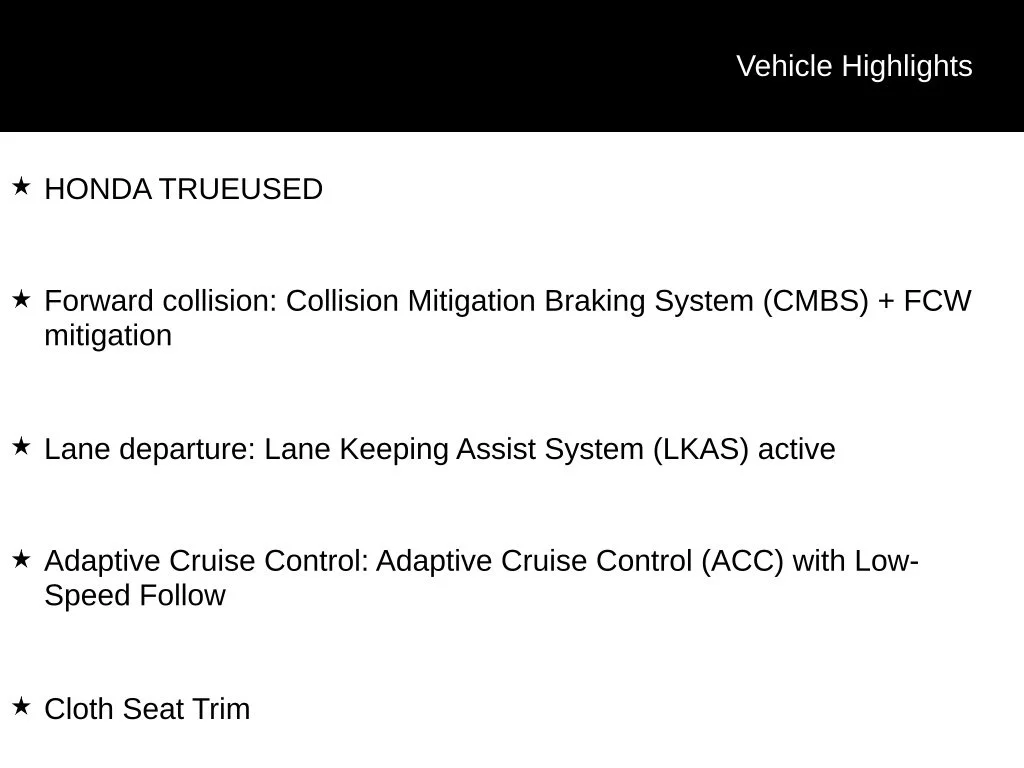The height and width of the screenshot is (768, 1024).
Task: Click the wrapped Speed Follow text
Action: 135,596
